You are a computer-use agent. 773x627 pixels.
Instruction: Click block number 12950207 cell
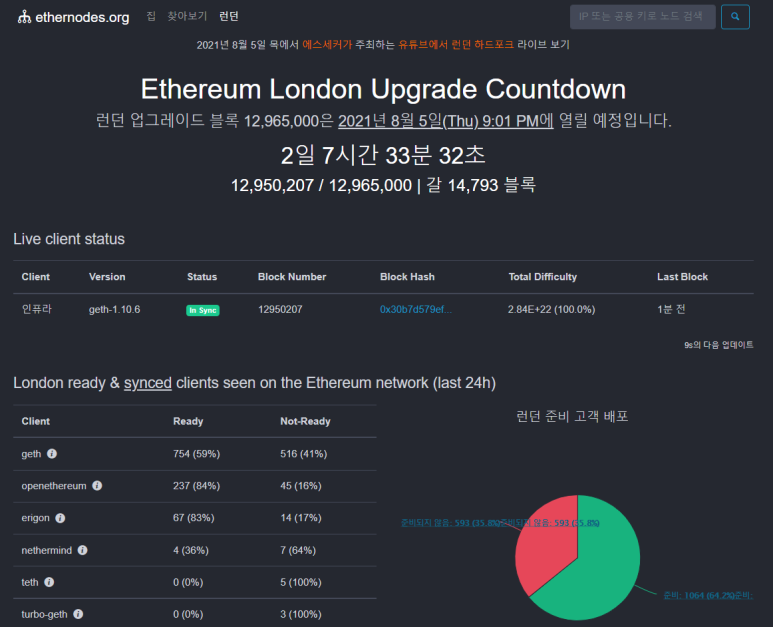(280, 310)
